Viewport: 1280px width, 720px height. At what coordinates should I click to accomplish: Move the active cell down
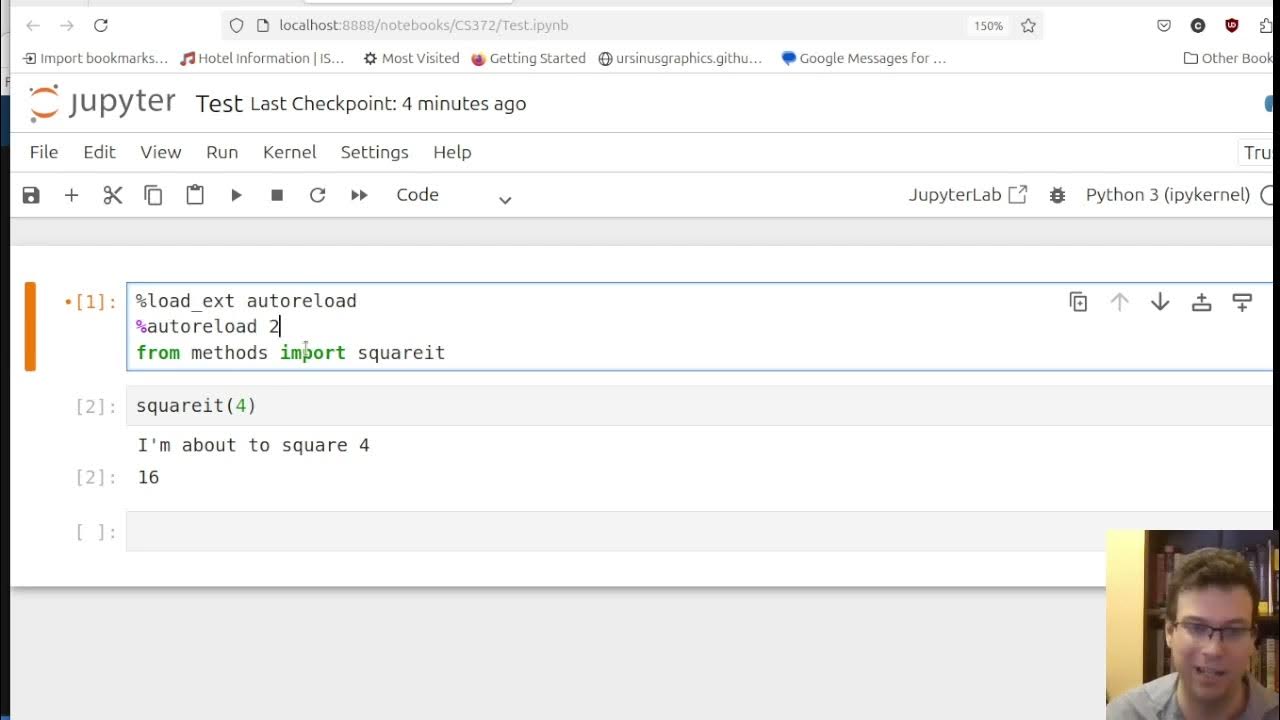point(1160,302)
